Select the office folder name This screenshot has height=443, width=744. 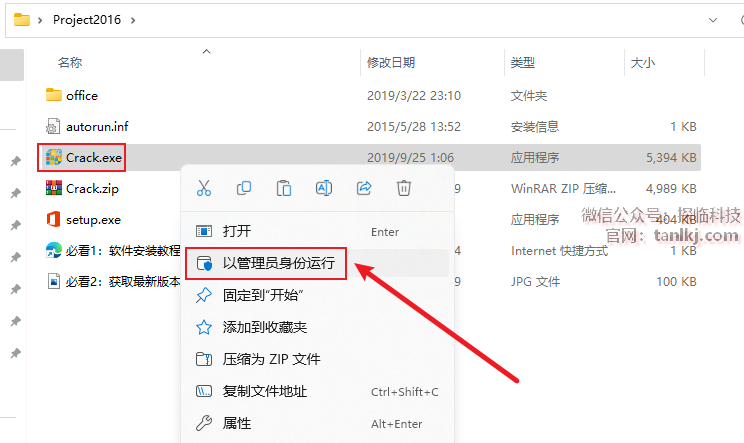(82, 95)
